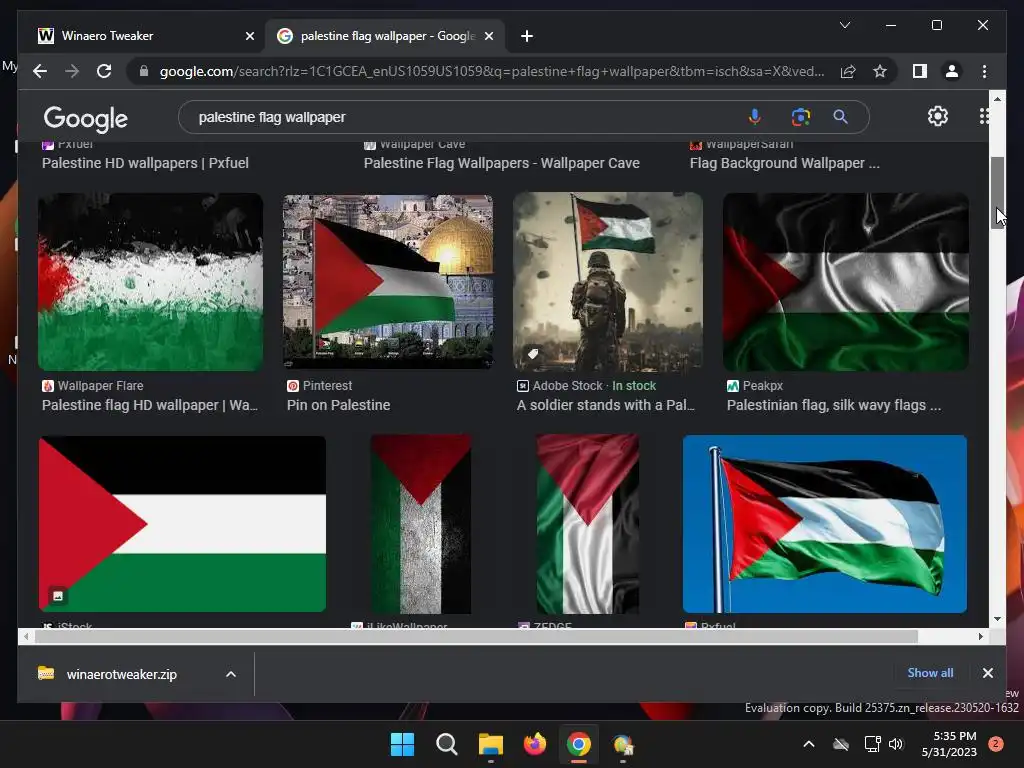Open the Chrome profile menu
The image size is (1024, 768).
tap(952, 71)
